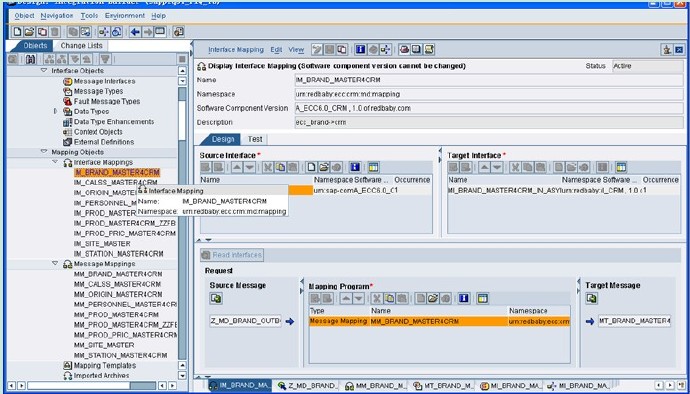The height and width of the screenshot is (394, 690).
Task: Click the copy icon in Mapping Program toolbar
Action: coord(389,298)
